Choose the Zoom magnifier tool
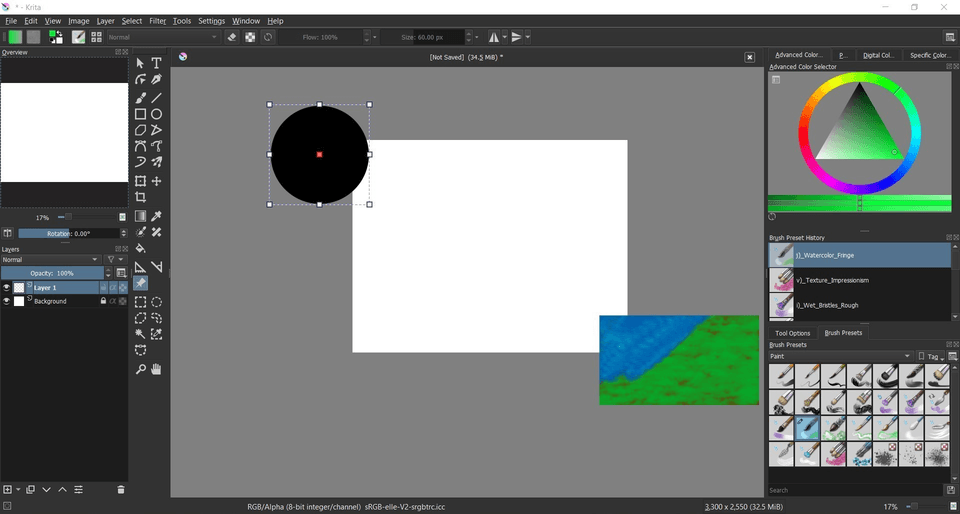Image resolution: width=960 pixels, height=514 pixels. [x=141, y=369]
